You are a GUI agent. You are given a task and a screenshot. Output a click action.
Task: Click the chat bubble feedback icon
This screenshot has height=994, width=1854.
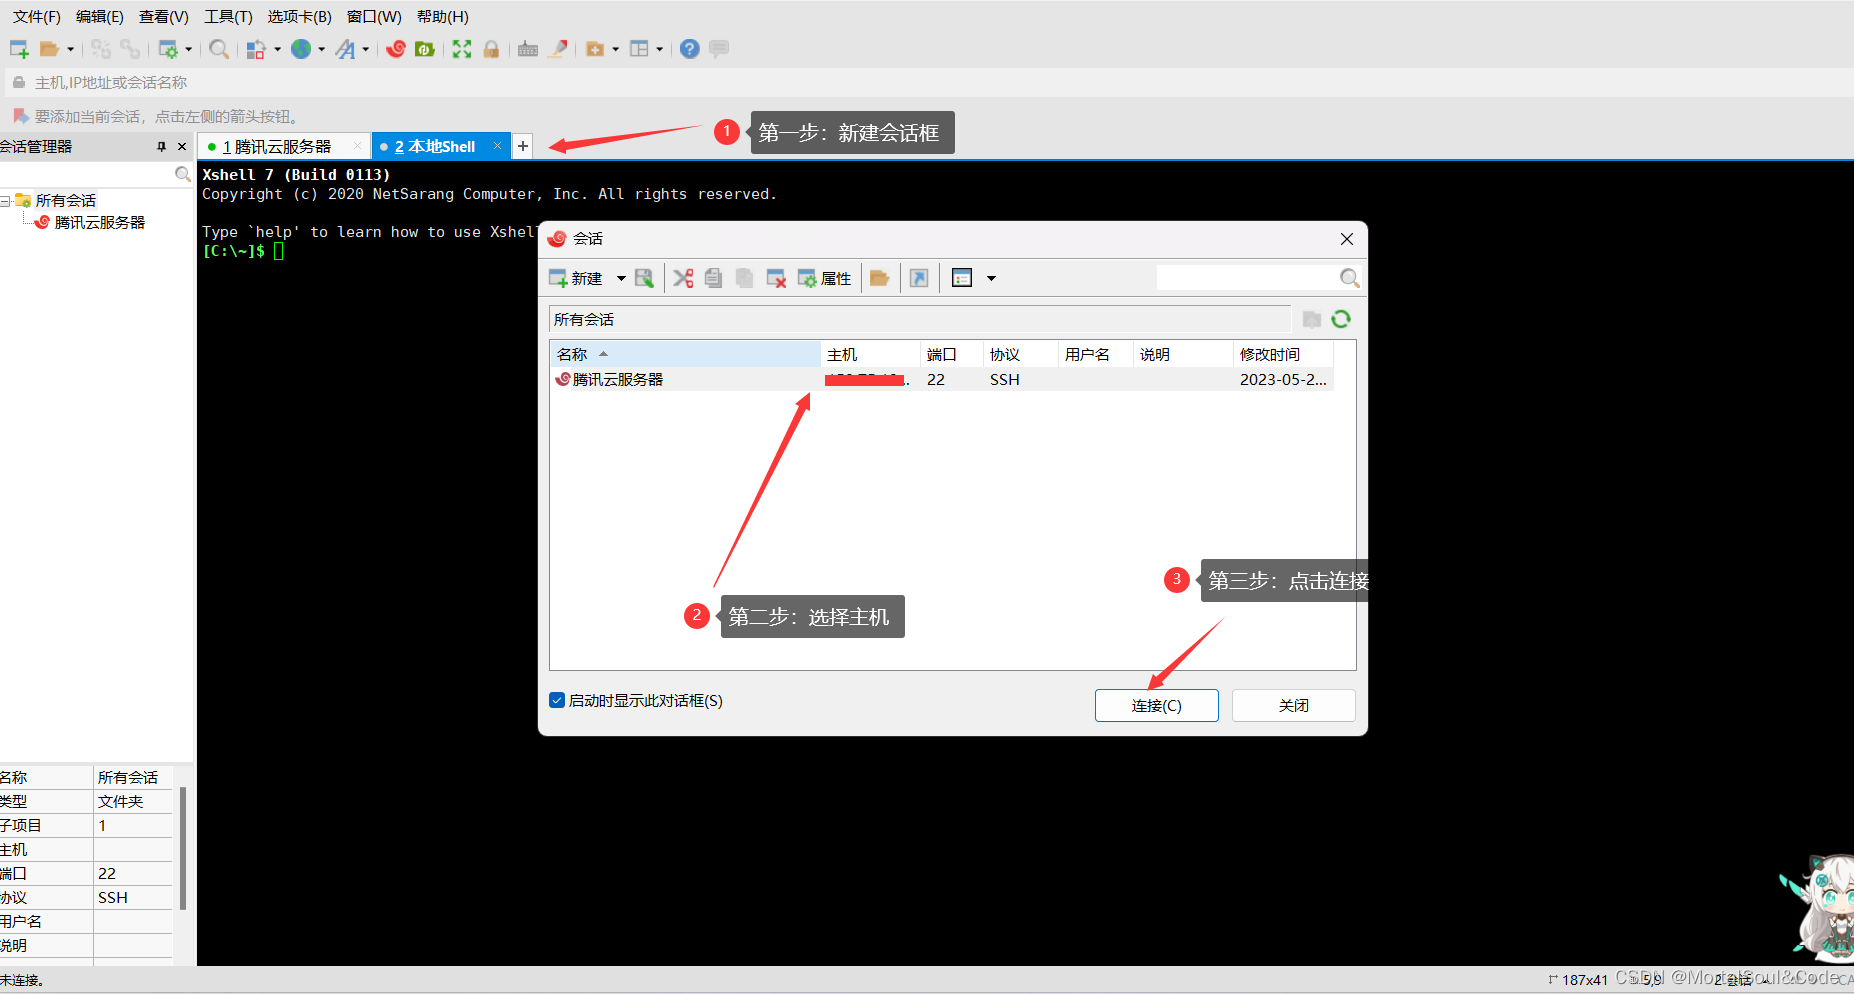(x=719, y=49)
